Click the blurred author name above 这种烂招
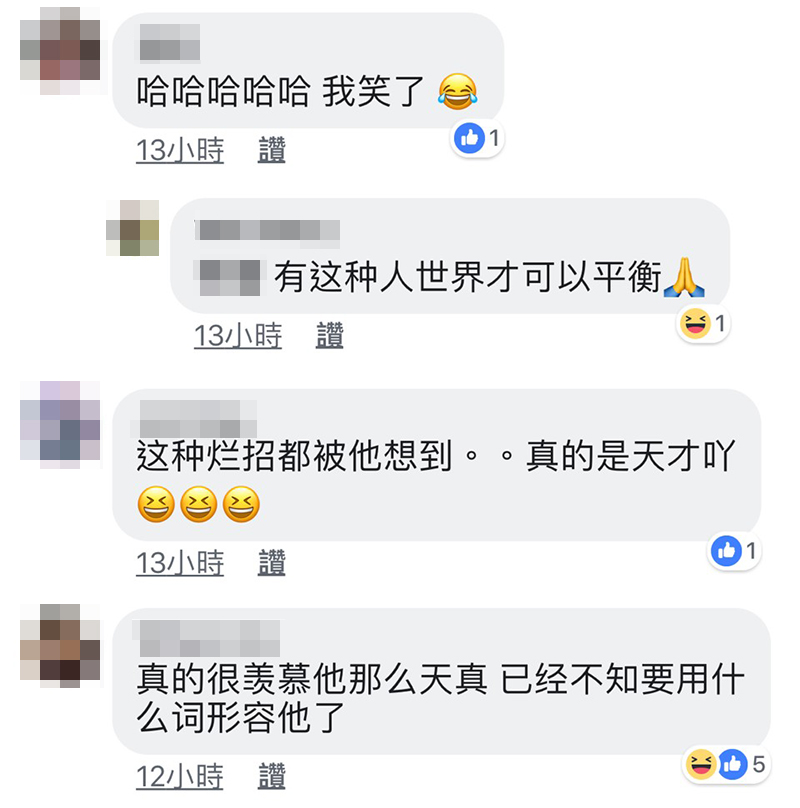Image resolution: width=800 pixels, height=808 pixels. (x=198, y=419)
